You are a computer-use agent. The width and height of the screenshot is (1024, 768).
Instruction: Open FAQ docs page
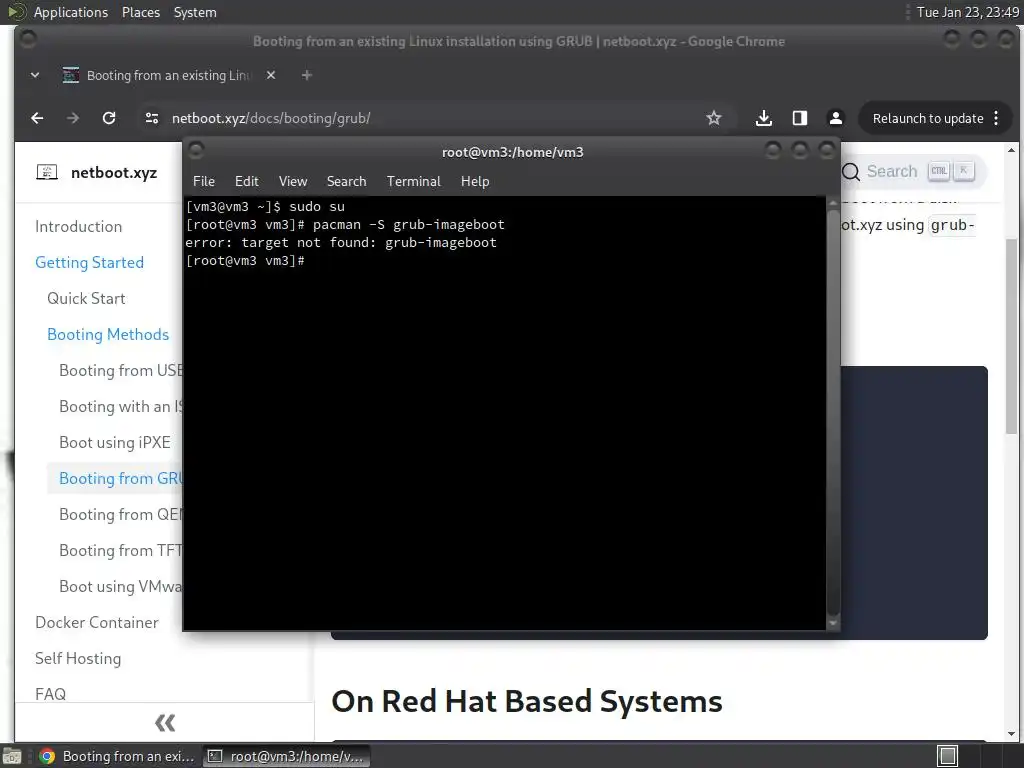(50, 694)
